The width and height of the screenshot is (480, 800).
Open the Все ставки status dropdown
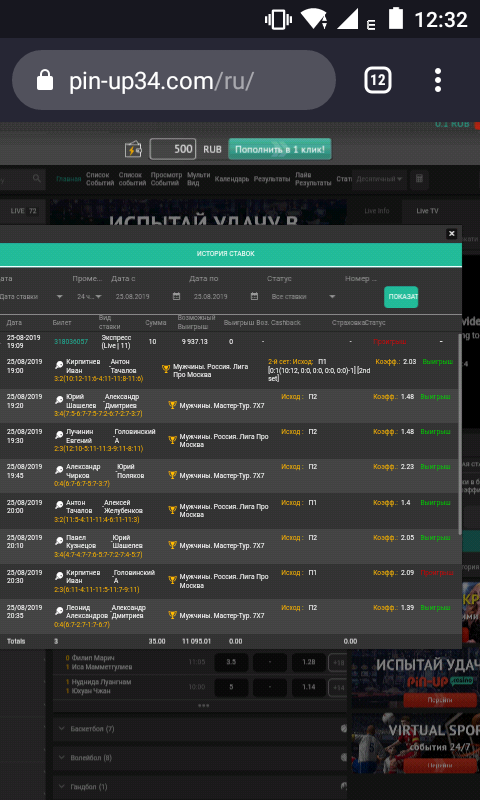(x=303, y=296)
